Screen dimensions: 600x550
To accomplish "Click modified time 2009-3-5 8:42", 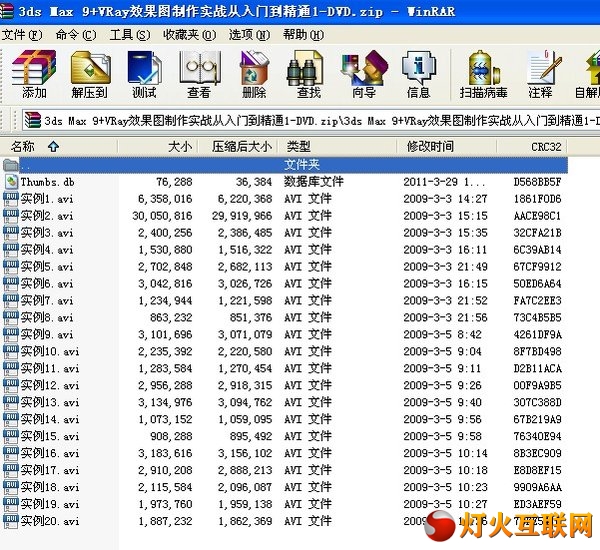I will (x=442, y=335).
